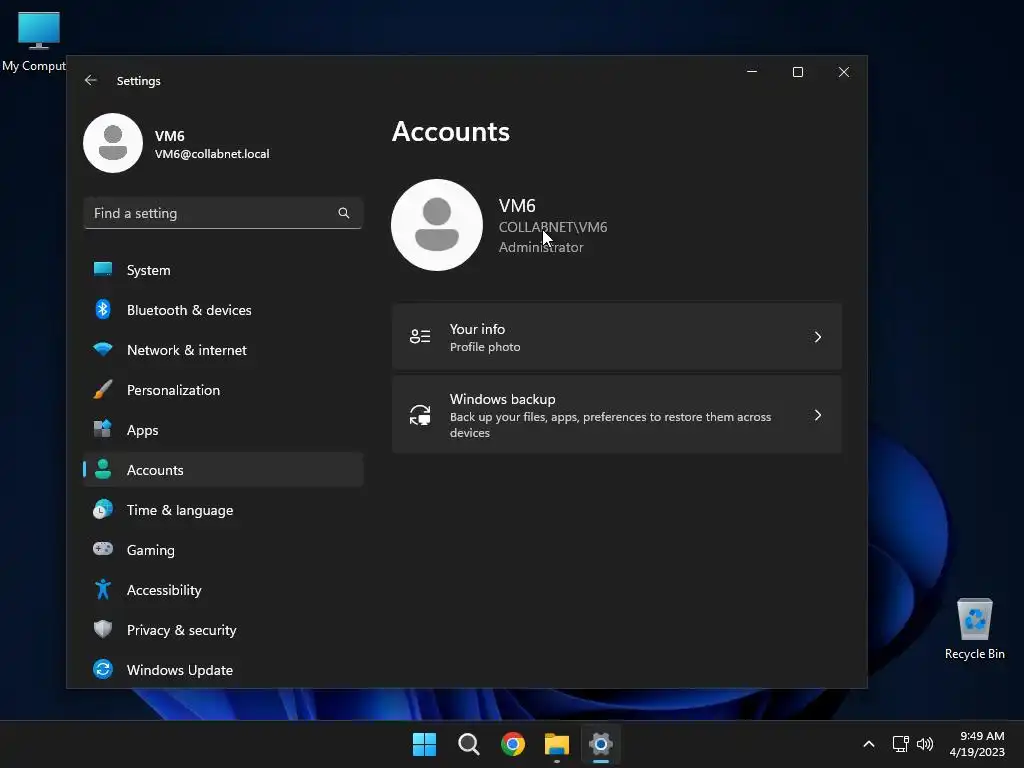This screenshot has height=768, width=1024.
Task: Click the Windows backup sync icon
Action: click(420, 415)
